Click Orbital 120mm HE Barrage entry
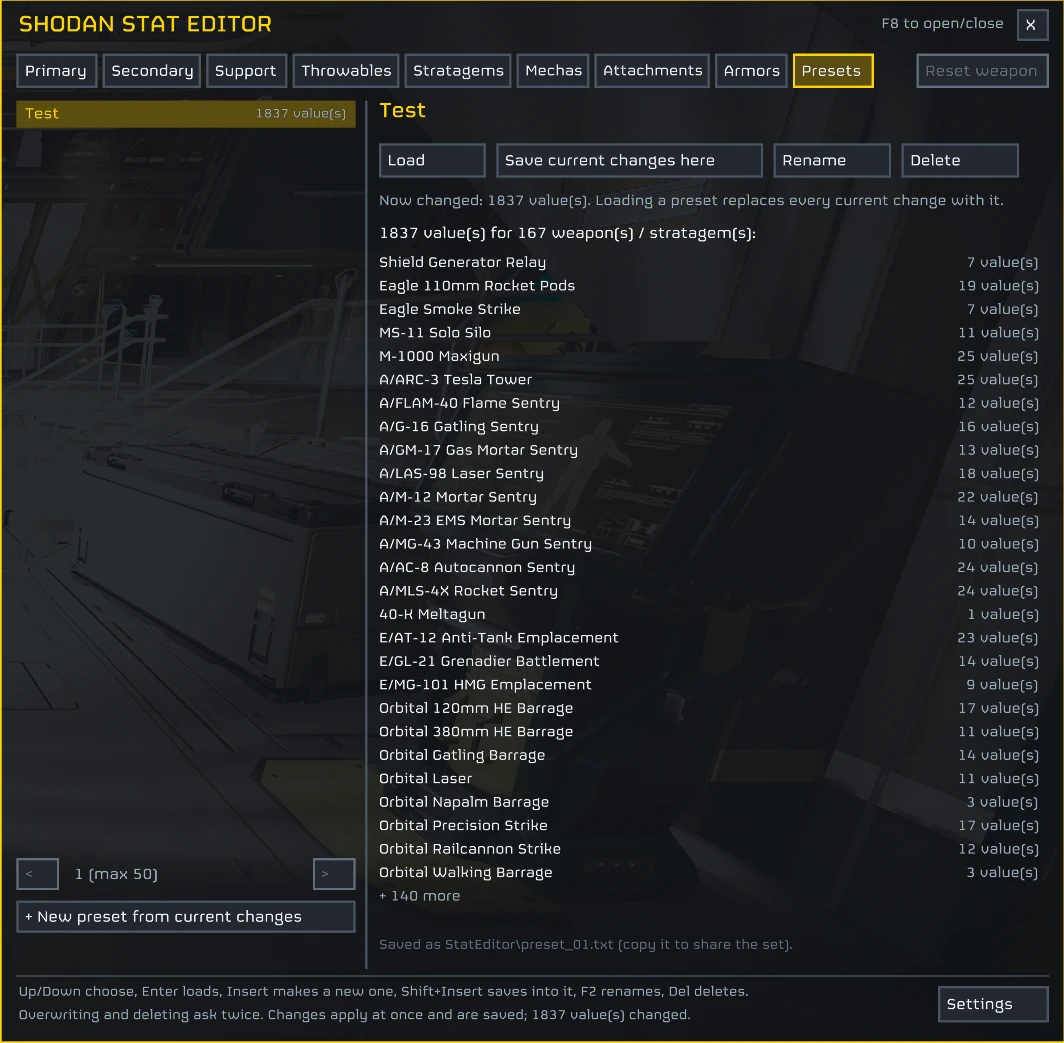Viewport: 1064px width, 1043px height. pyautogui.click(x=708, y=708)
